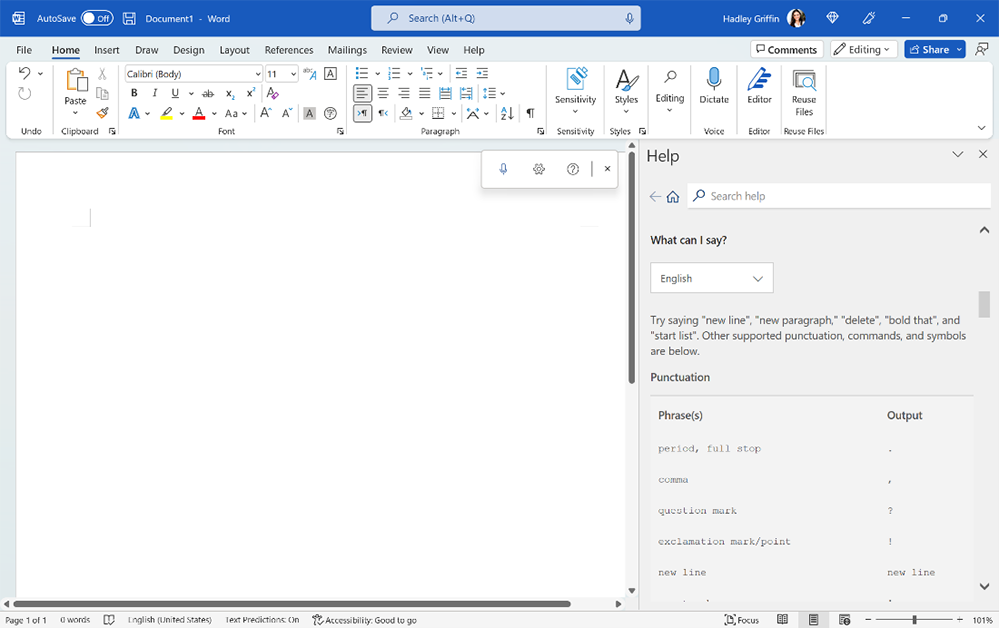The height and width of the screenshot is (628, 999).
Task: Click microphone on dictation toolbar
Action: point(503,169)
